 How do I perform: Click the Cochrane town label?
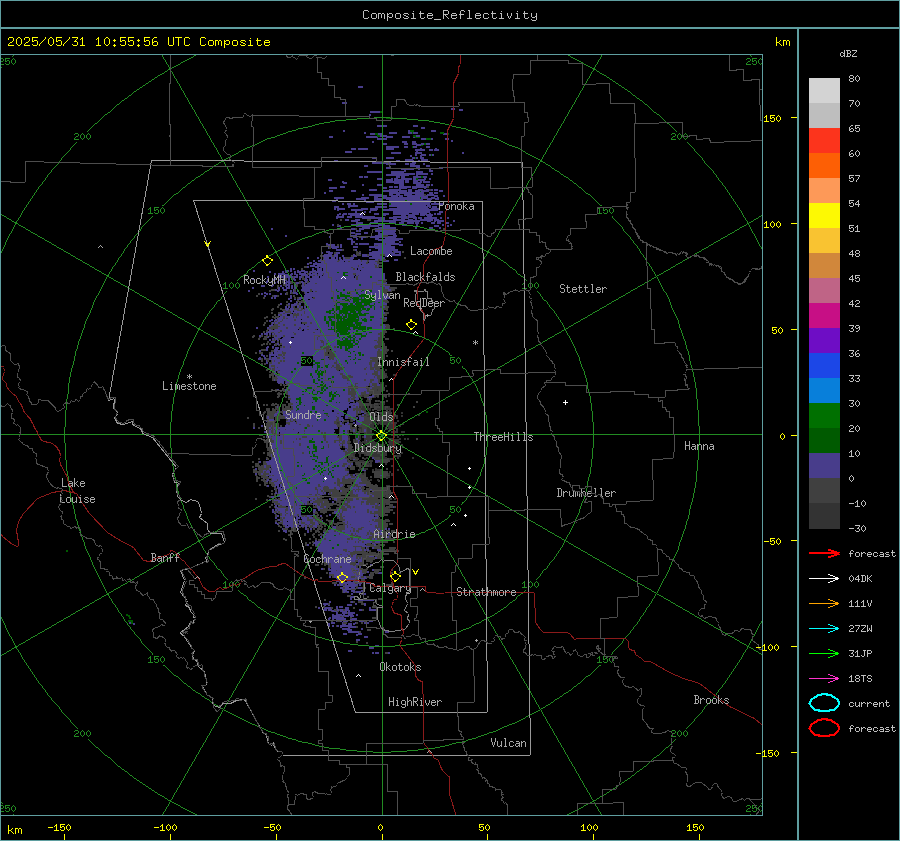pyautogui.click(x=327, y=559)
